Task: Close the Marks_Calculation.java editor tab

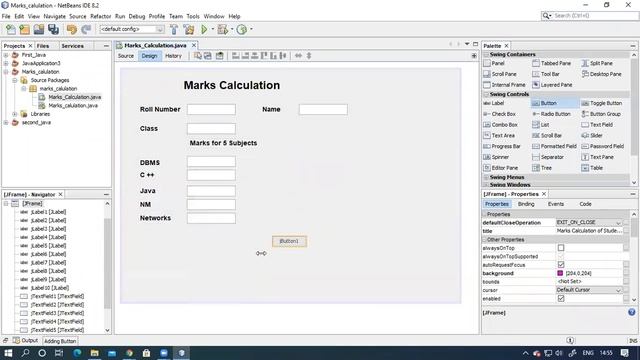Action: click(x=194, y=45)
